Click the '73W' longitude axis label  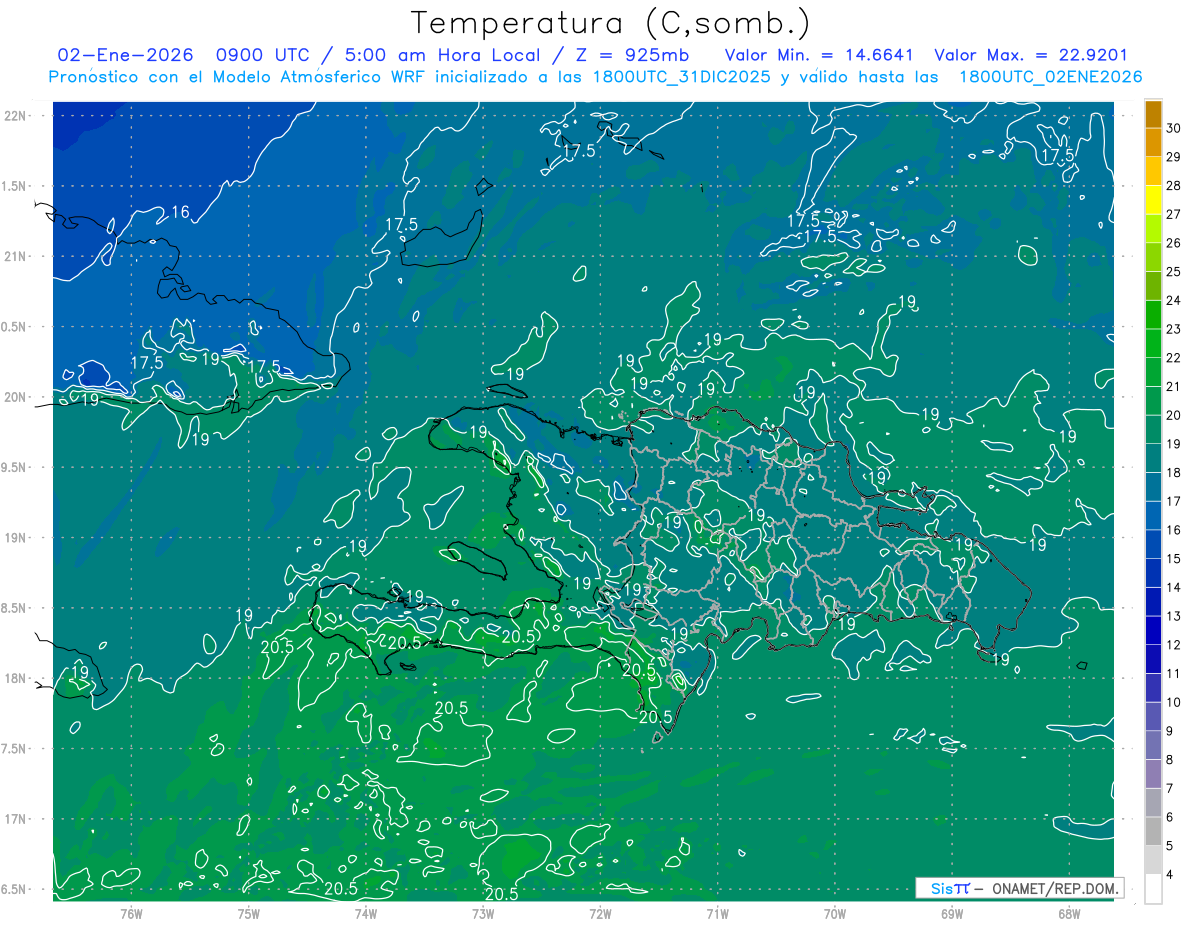(x=483, y=914)
